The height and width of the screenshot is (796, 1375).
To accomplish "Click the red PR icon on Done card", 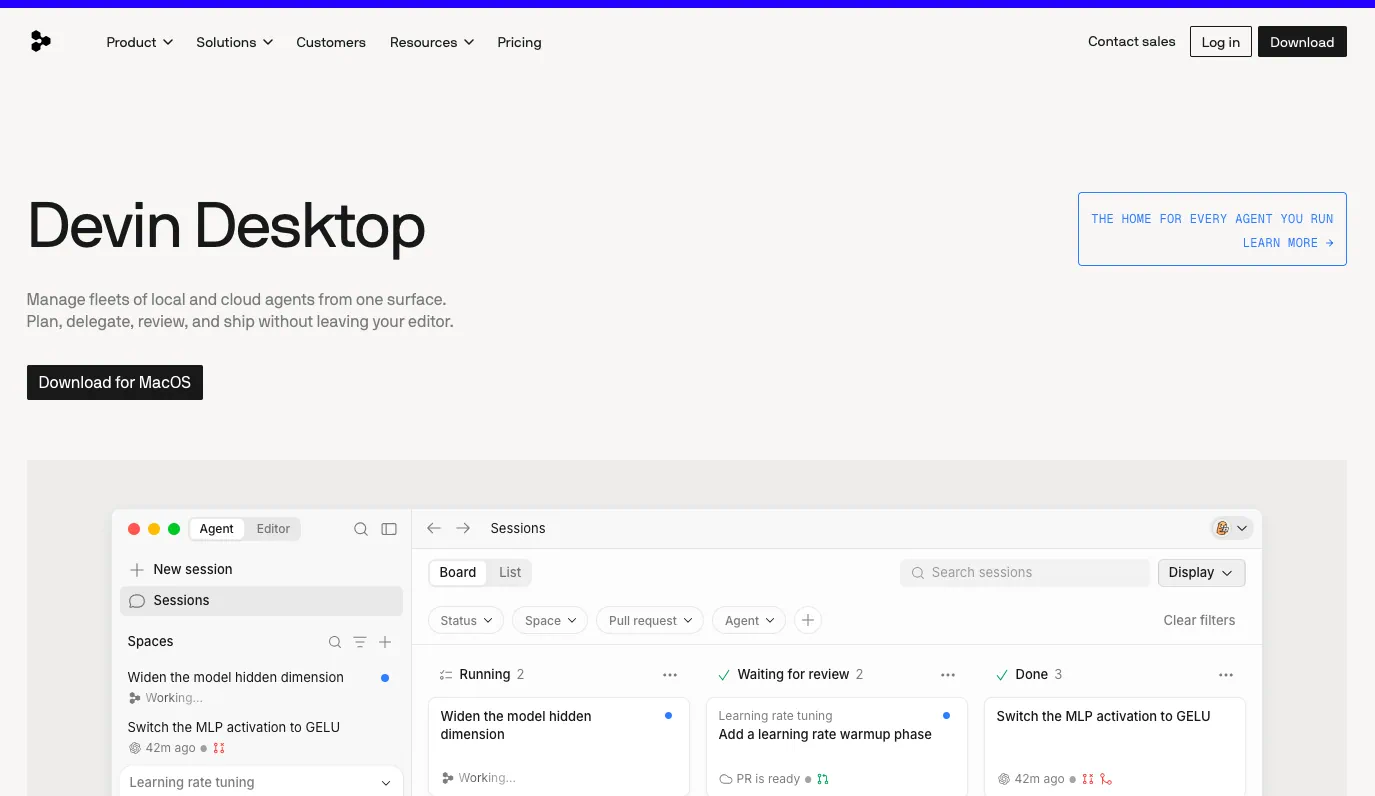I will click(1088, 779).
